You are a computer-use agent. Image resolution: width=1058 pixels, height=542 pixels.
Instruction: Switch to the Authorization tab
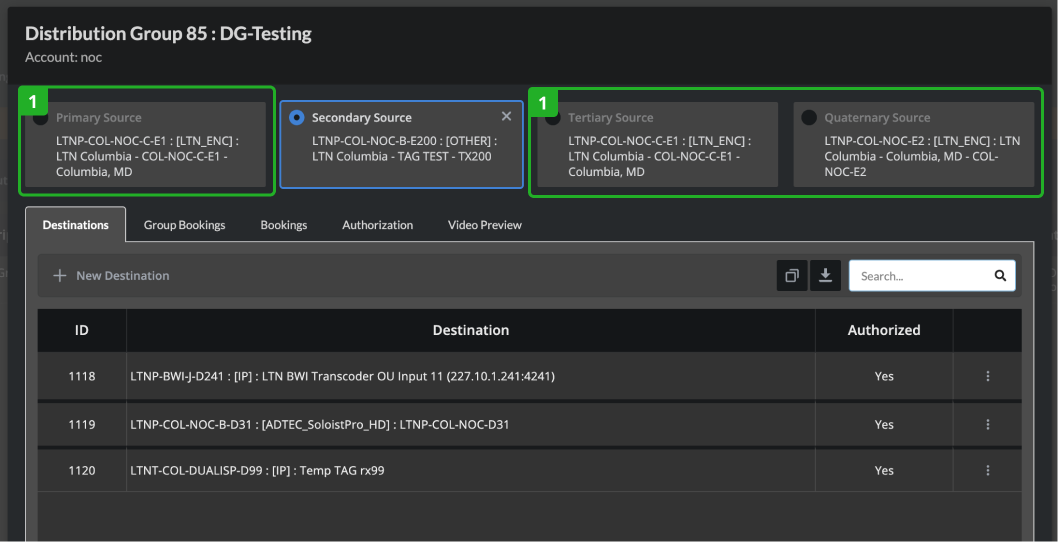(x=377, y=225)
